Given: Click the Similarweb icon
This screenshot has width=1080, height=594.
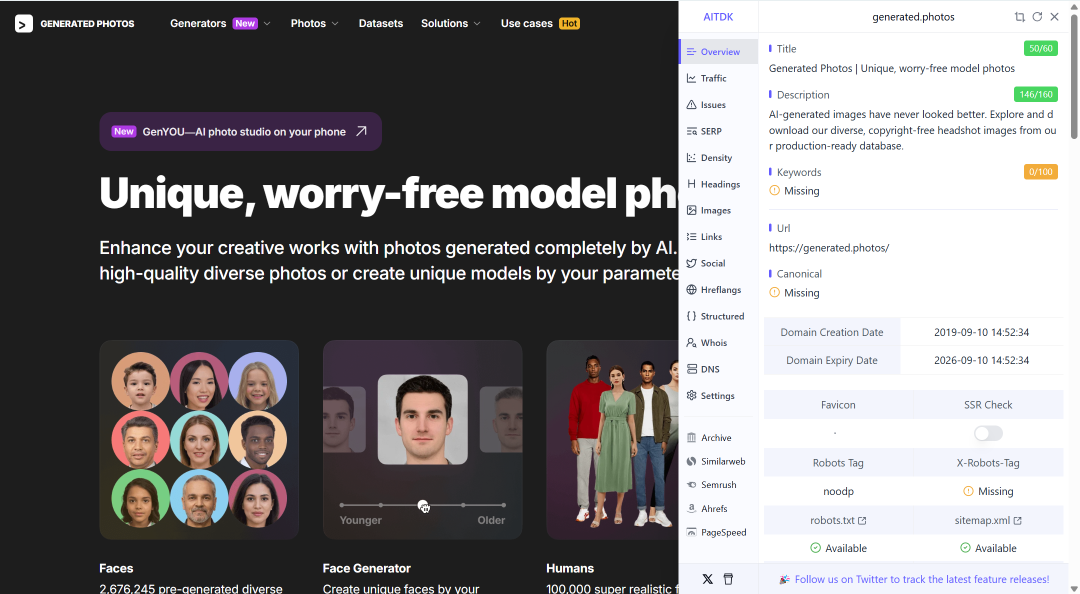Looking at the screenshot, I should click(692, 461).
